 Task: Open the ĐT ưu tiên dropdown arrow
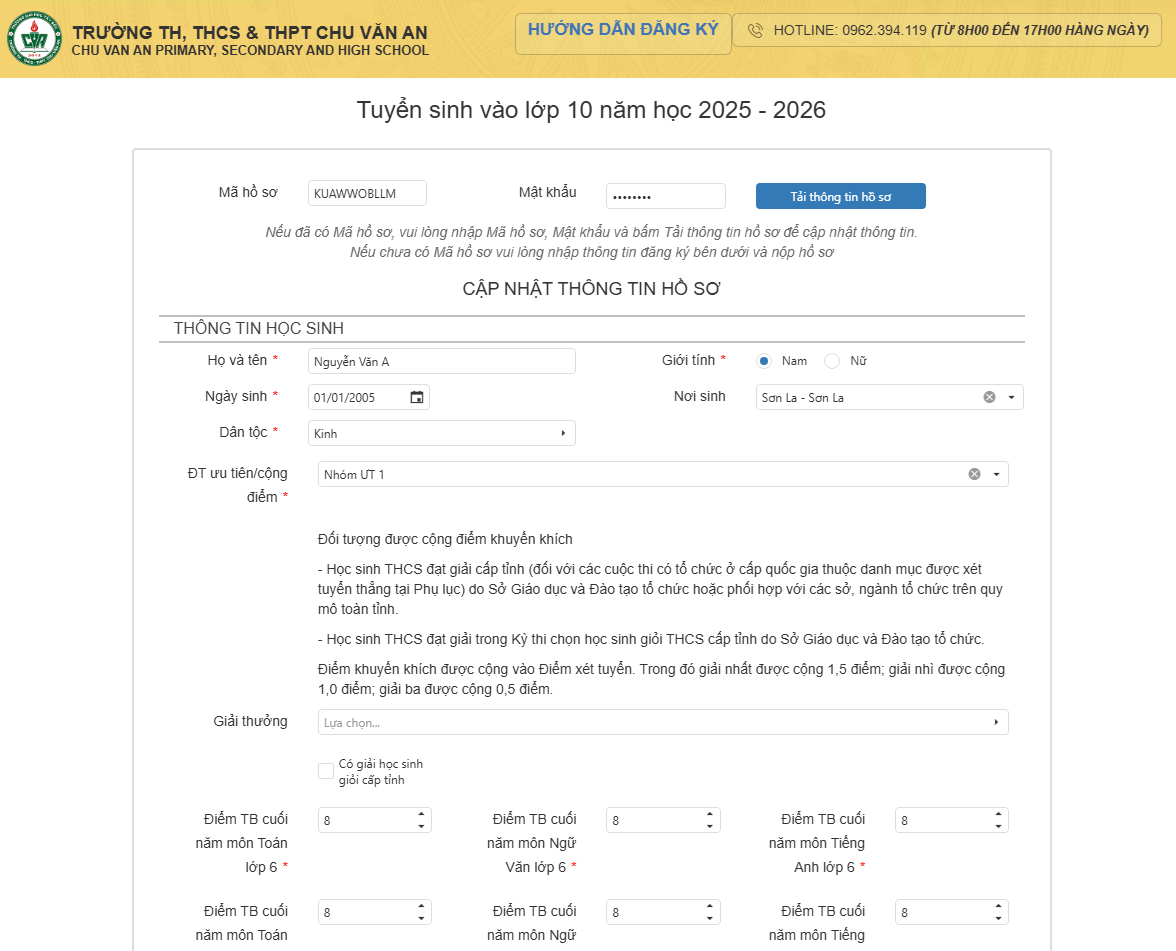(996, 474)
